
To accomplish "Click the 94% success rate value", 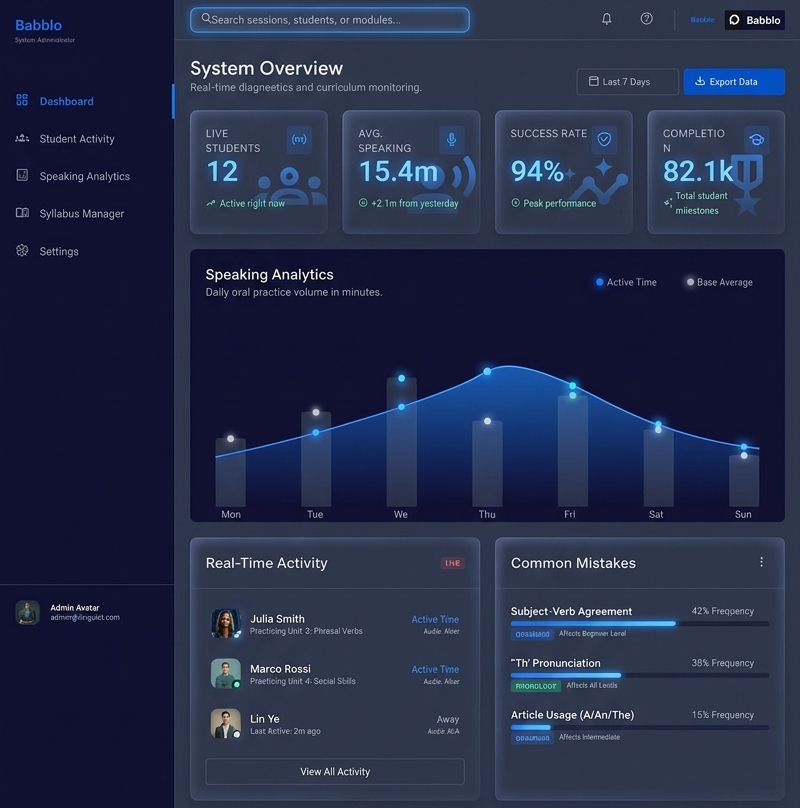I will 537,172.
